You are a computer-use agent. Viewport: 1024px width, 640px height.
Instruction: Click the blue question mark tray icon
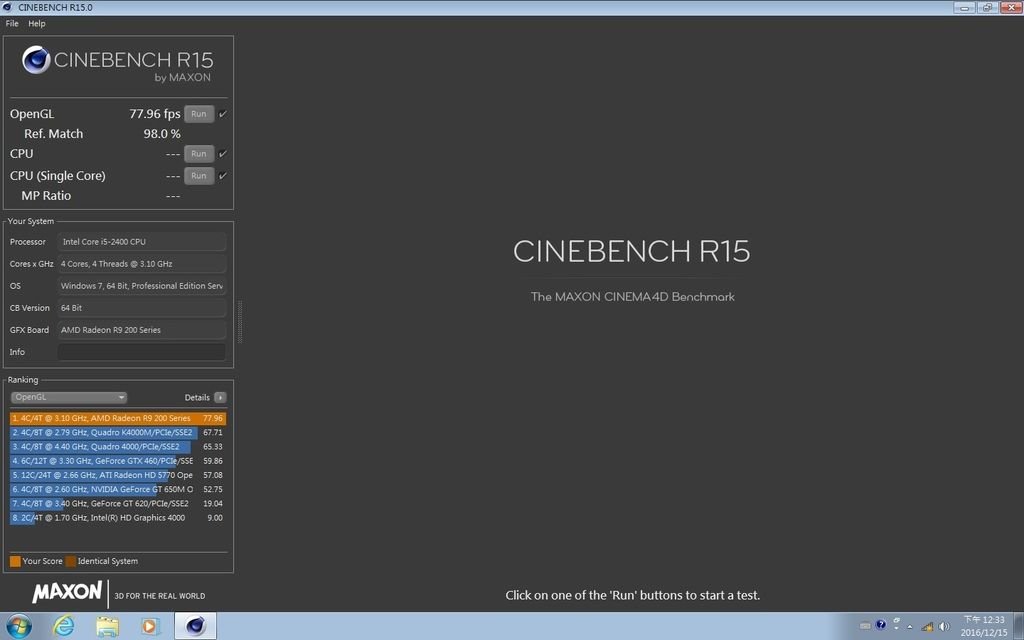(x=880, y=625)
